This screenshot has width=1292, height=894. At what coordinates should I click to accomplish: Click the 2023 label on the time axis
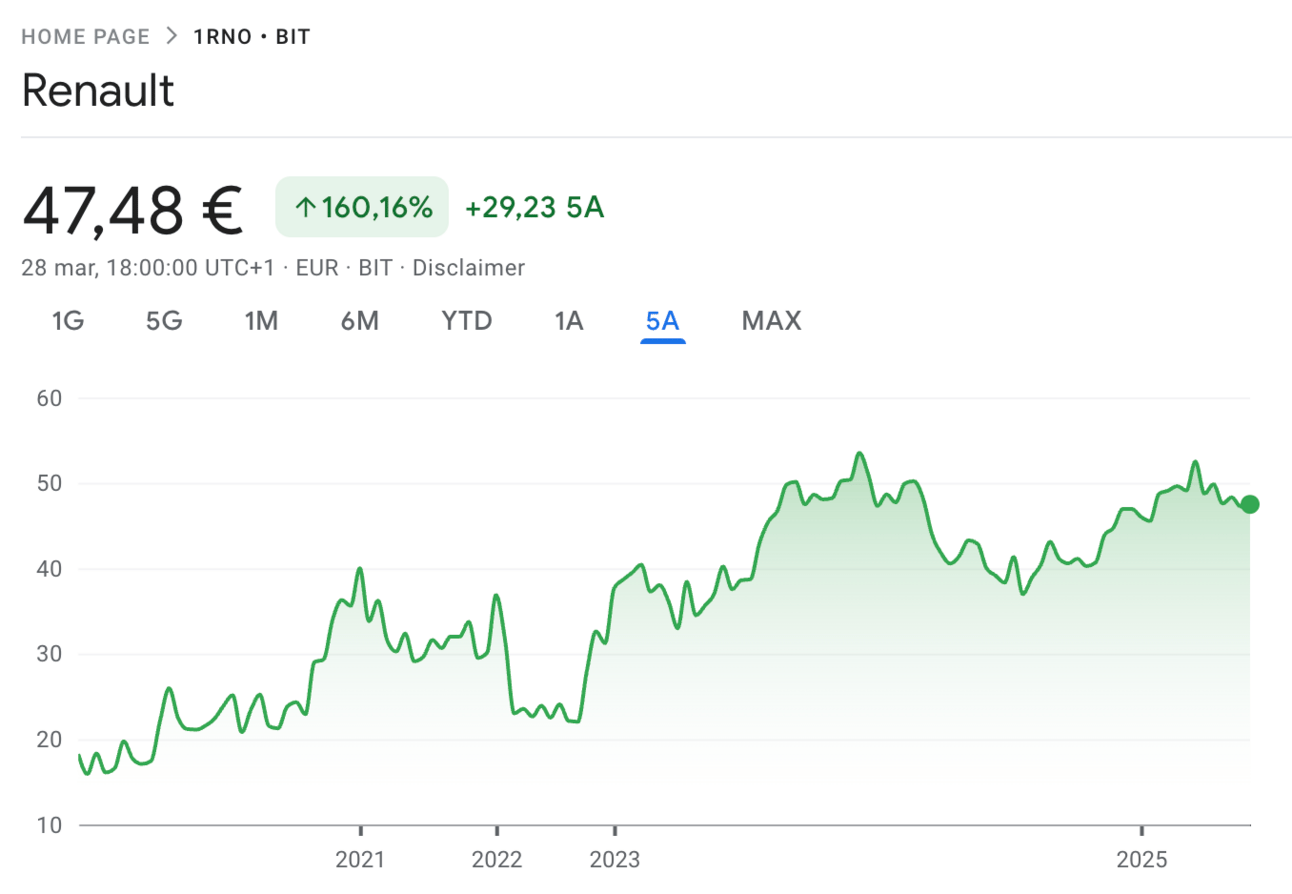click(615, 859)
